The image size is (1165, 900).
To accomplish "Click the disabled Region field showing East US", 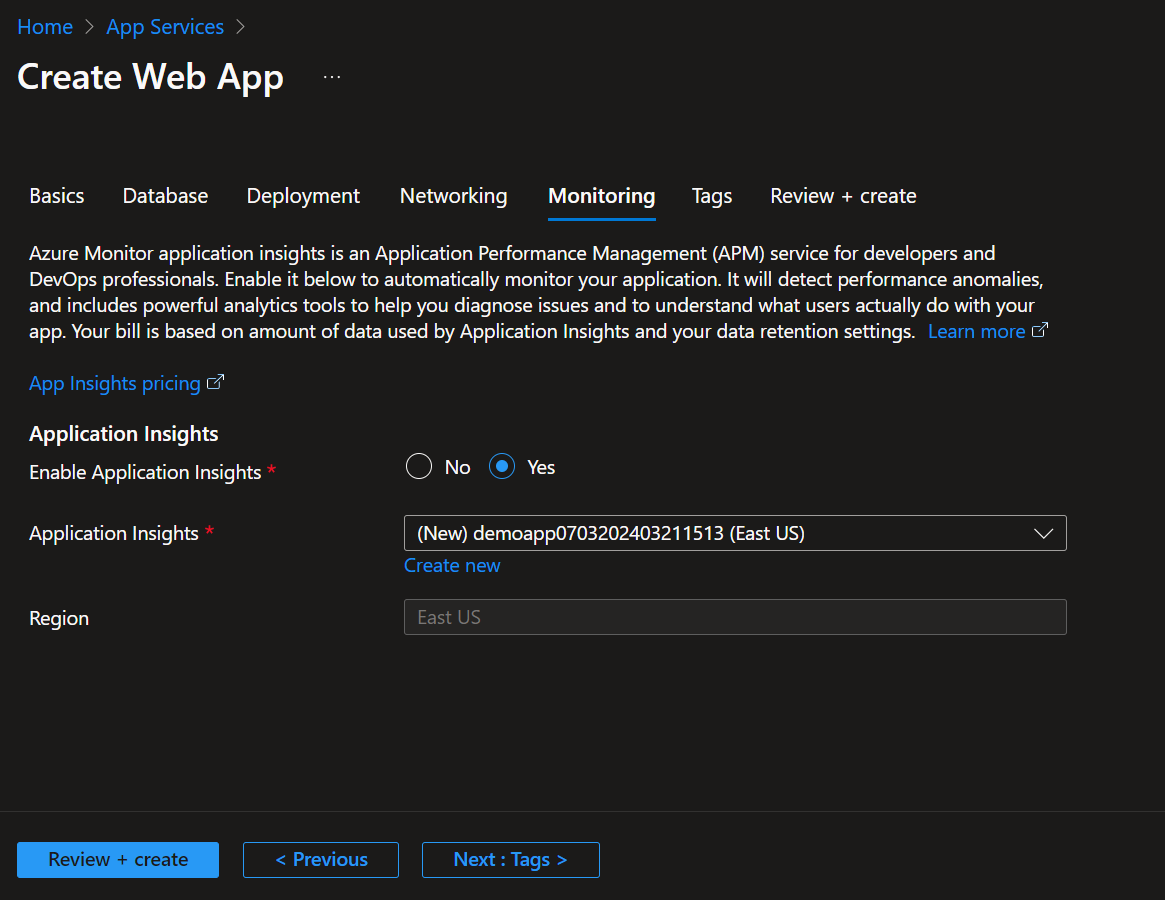I will 735,617.
